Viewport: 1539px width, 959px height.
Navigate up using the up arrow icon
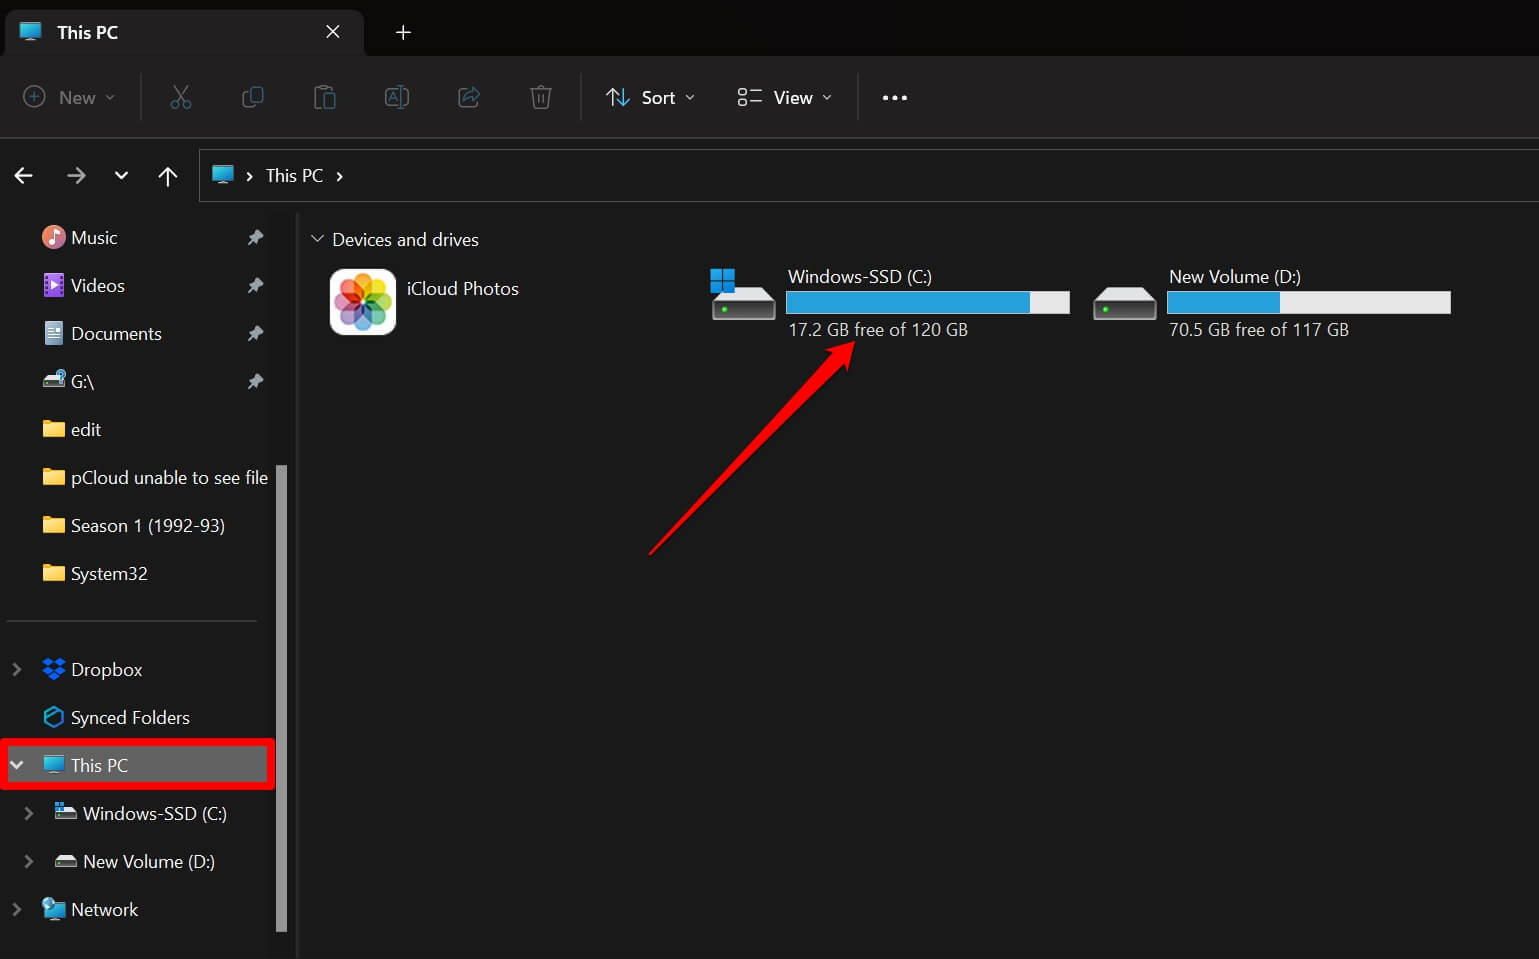(167, 175)
